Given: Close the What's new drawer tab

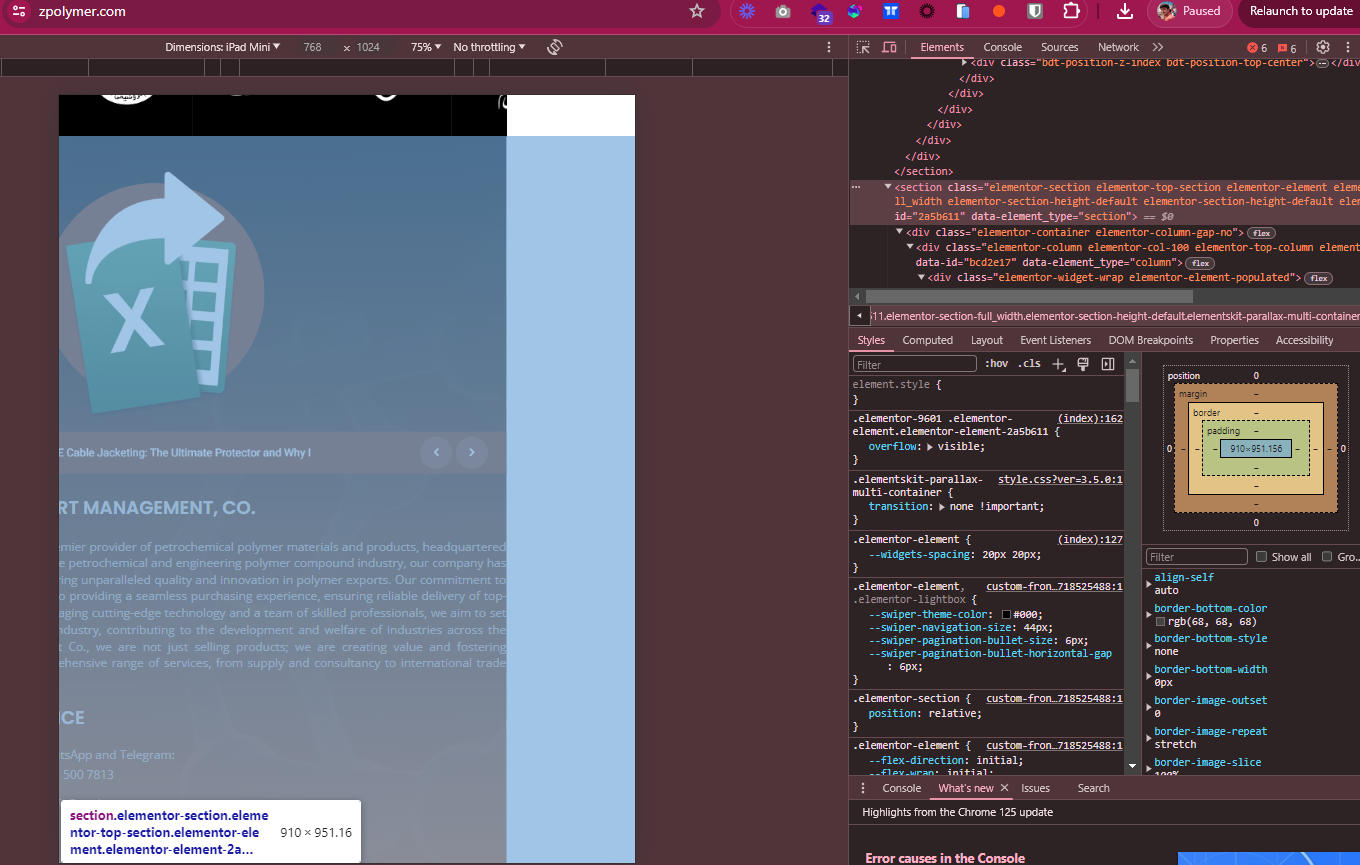Looking at the screenshot, I should 1005,788.
